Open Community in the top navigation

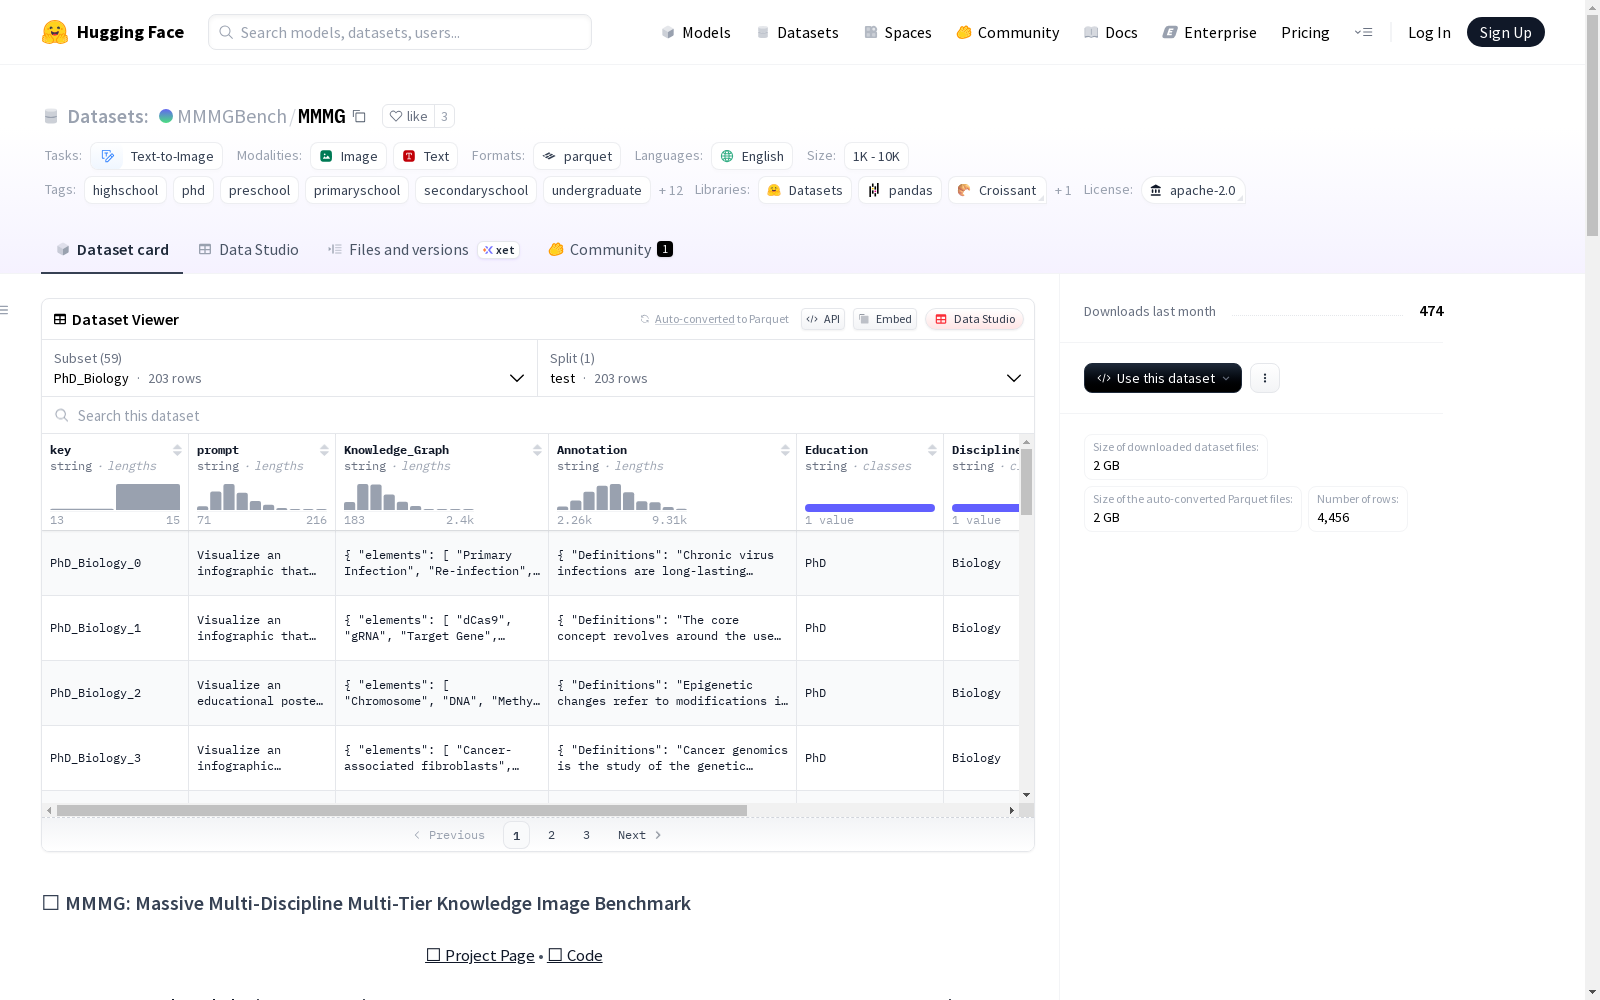[1008, 32]
